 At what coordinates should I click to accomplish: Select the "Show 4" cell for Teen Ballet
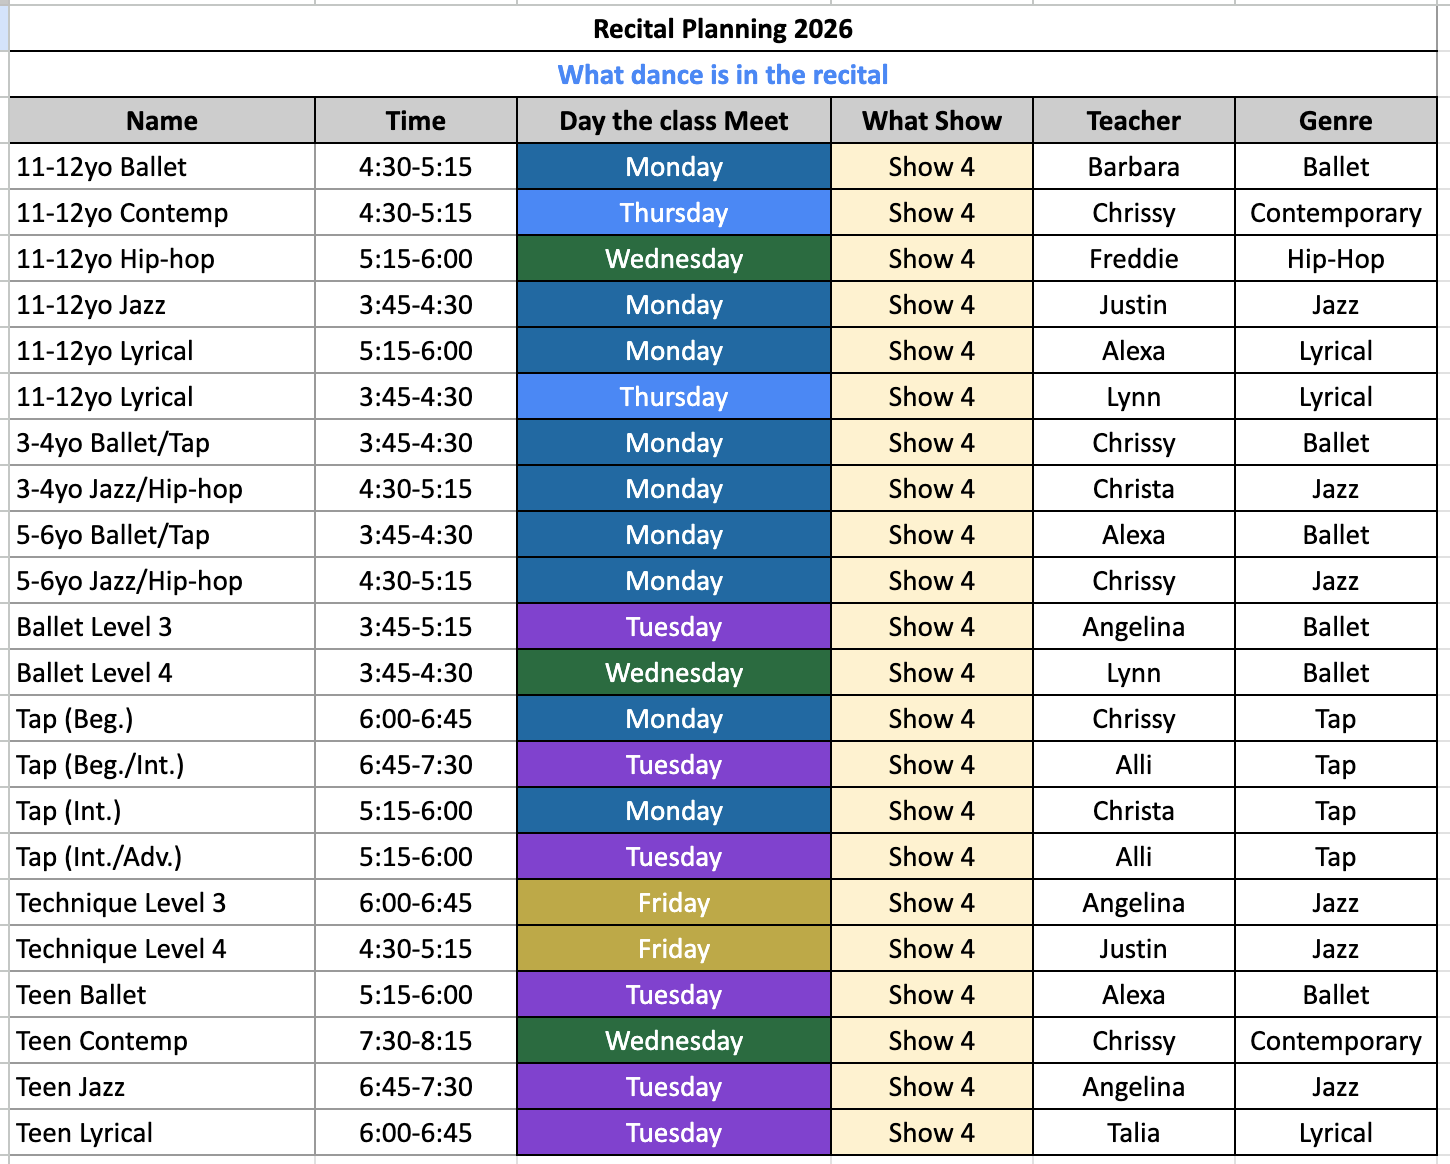(931, 995)
